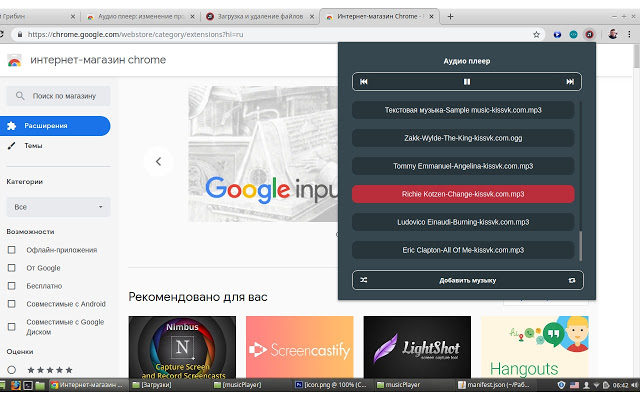Viewport: 640px width, 400px height.
Task: Open a new tab
Action: point(450,16)
